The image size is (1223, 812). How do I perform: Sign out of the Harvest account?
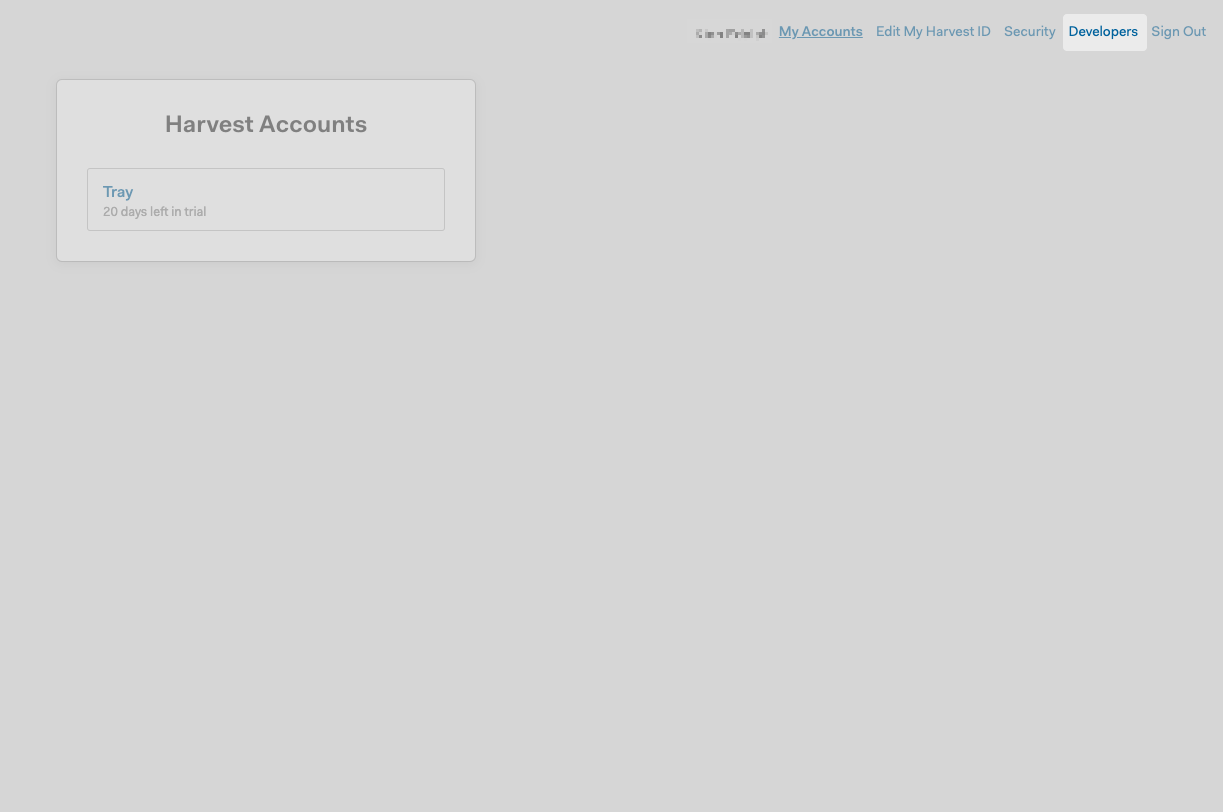click(1178, 31)
